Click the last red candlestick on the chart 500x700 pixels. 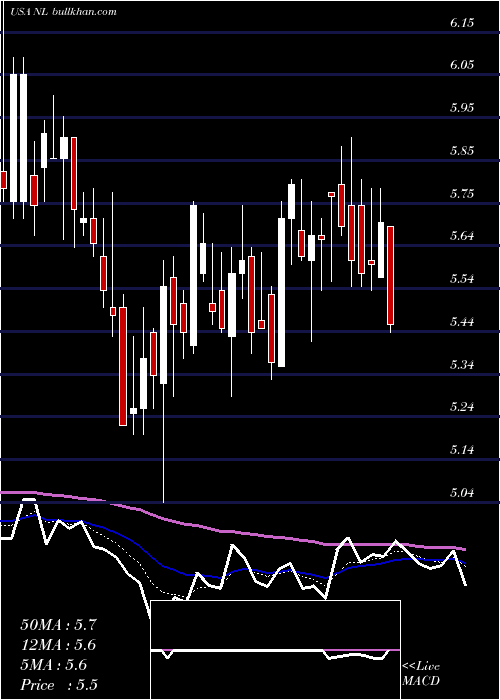pyautogui.click(x=391, y=275)
